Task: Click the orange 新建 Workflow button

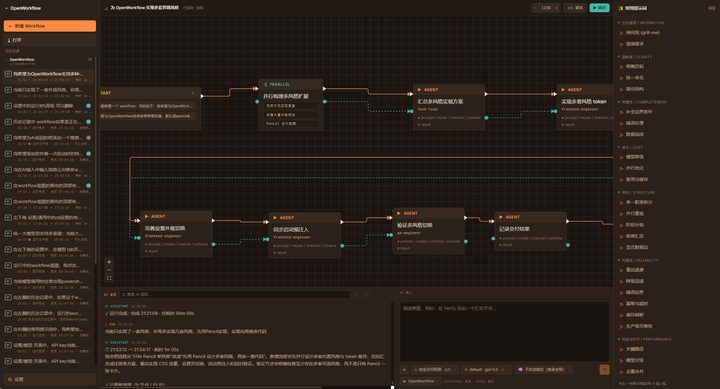Action: pyautogui.click(x=50, y=26)
